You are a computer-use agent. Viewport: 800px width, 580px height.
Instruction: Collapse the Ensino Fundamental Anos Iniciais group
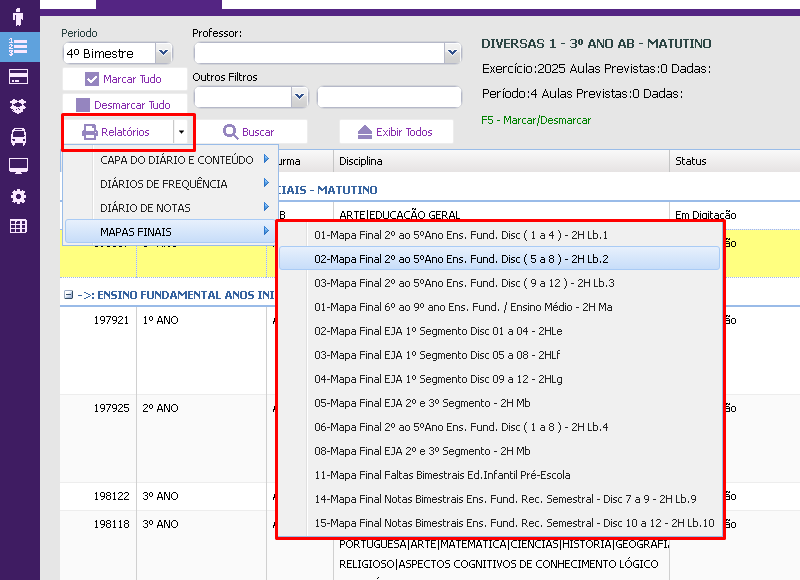[x=68, y=295]
